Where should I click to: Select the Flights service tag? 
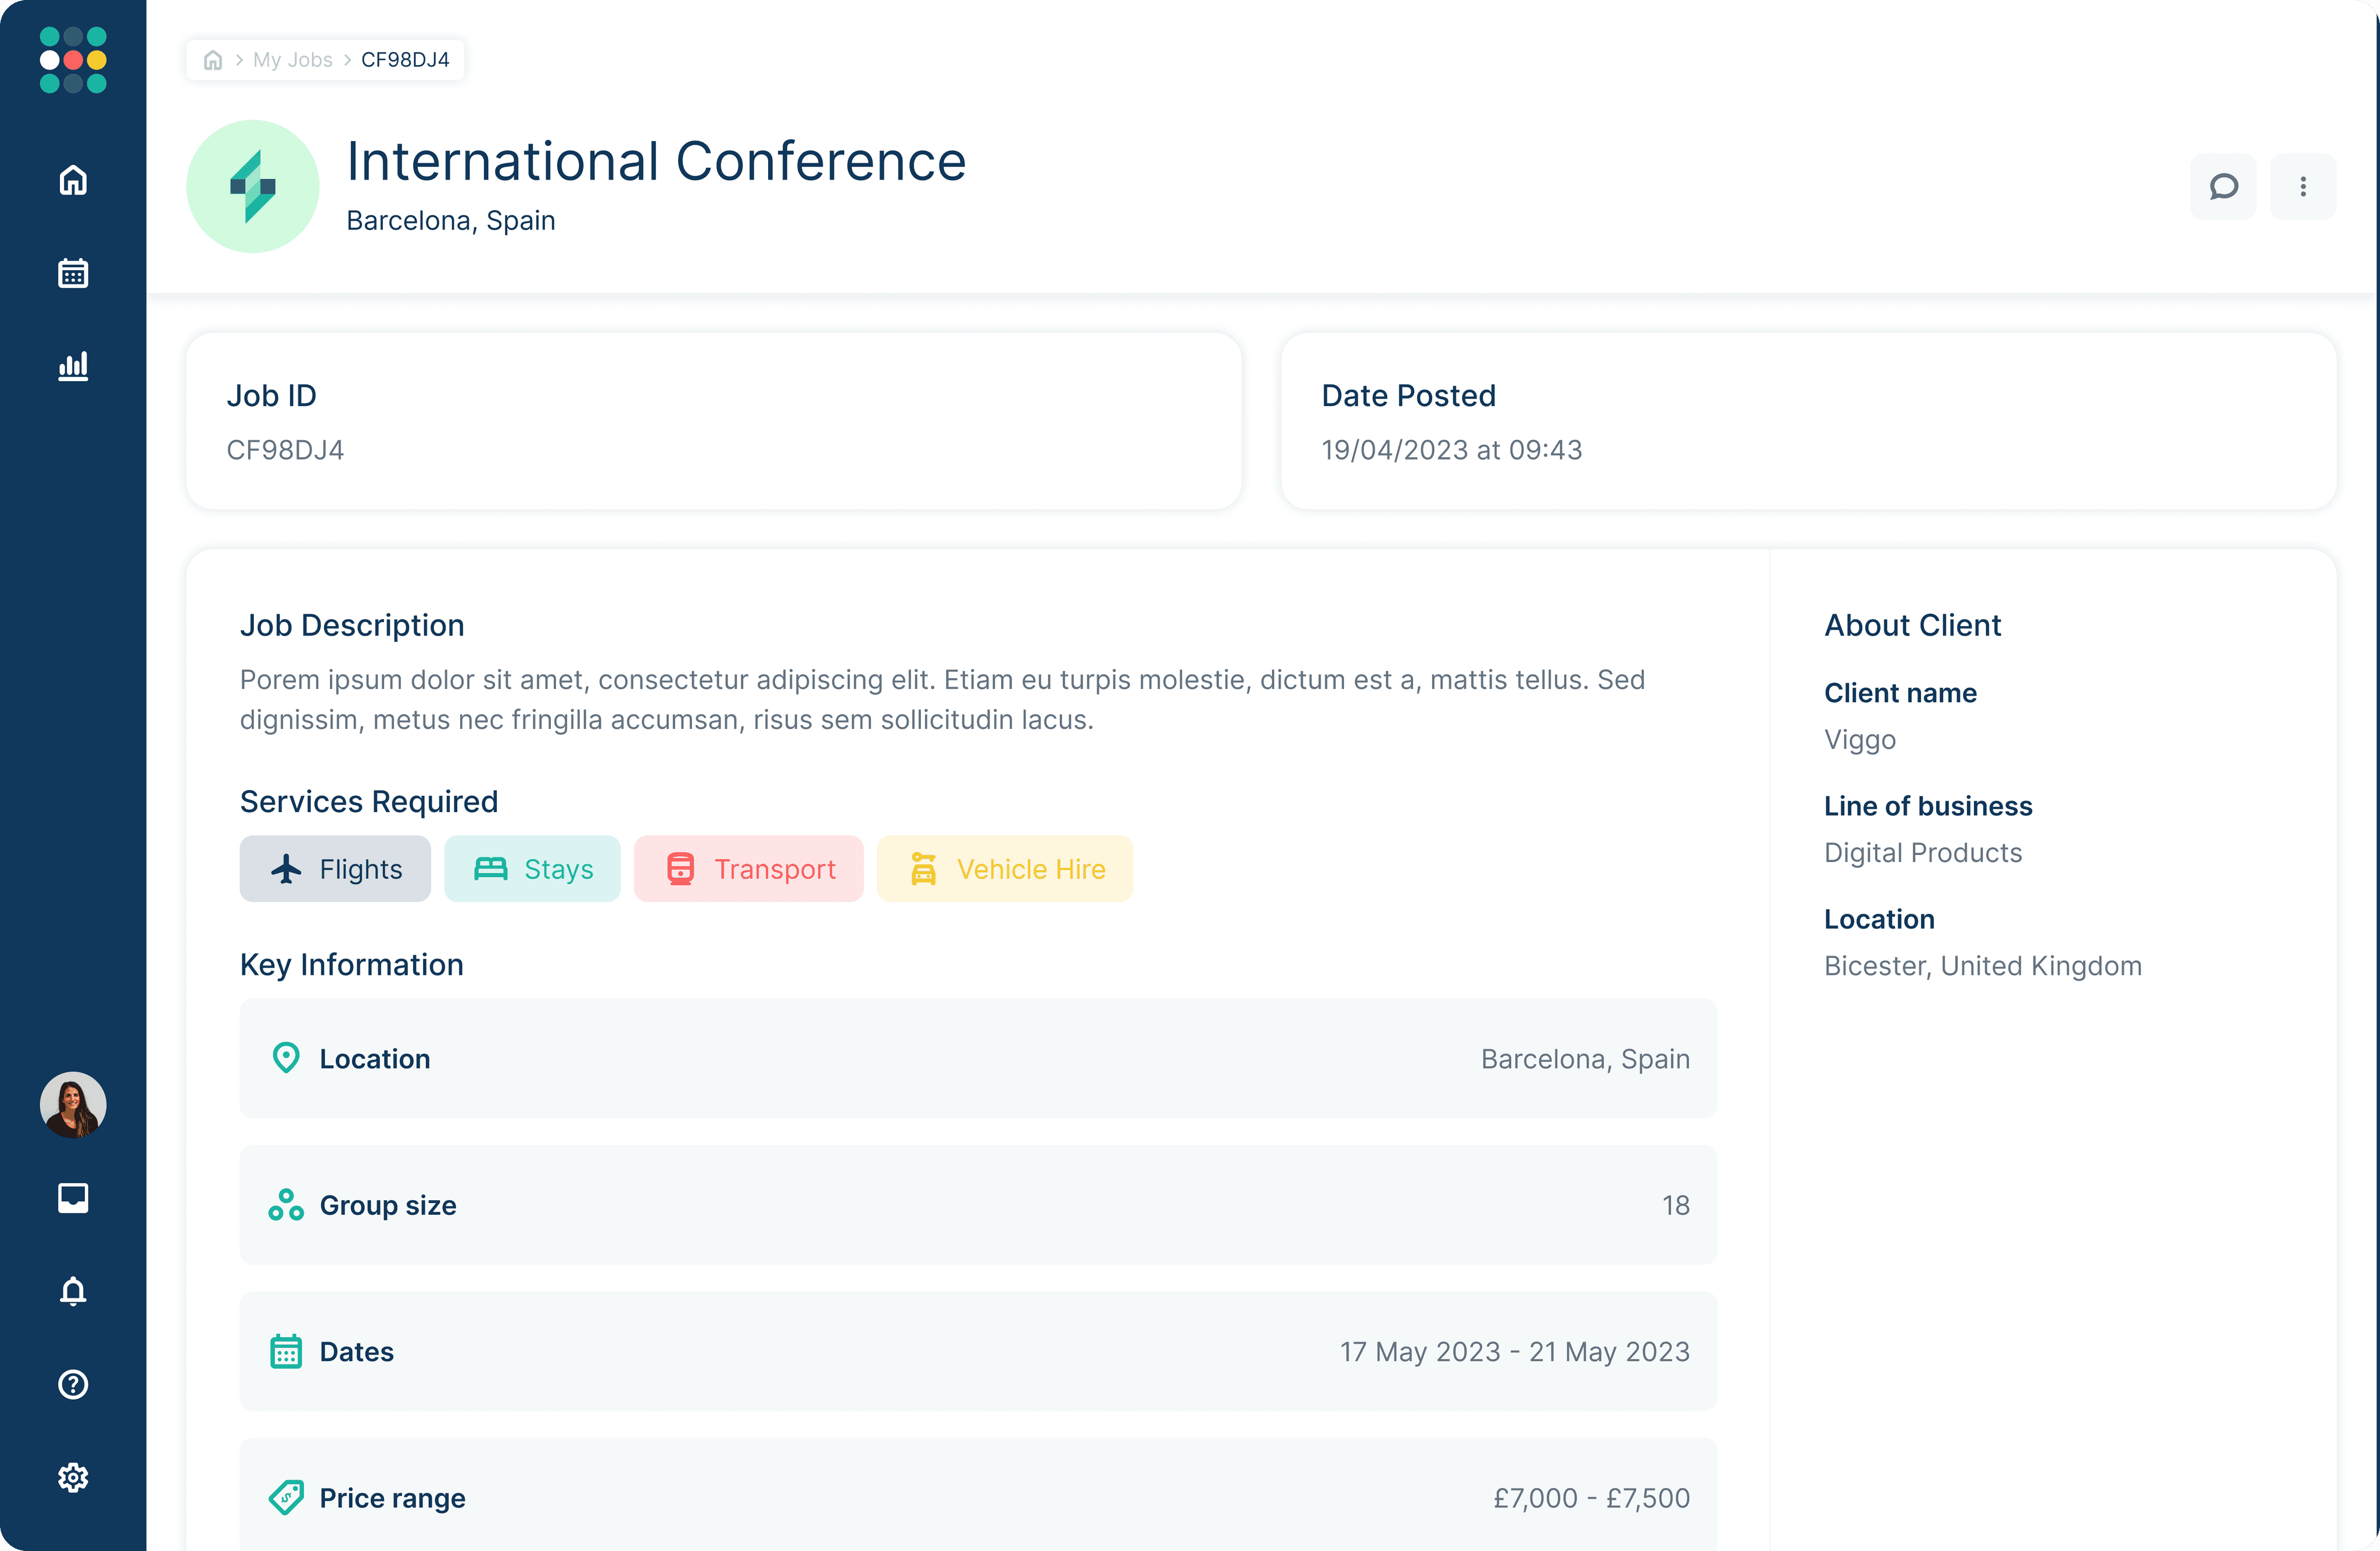click(335, 869)
